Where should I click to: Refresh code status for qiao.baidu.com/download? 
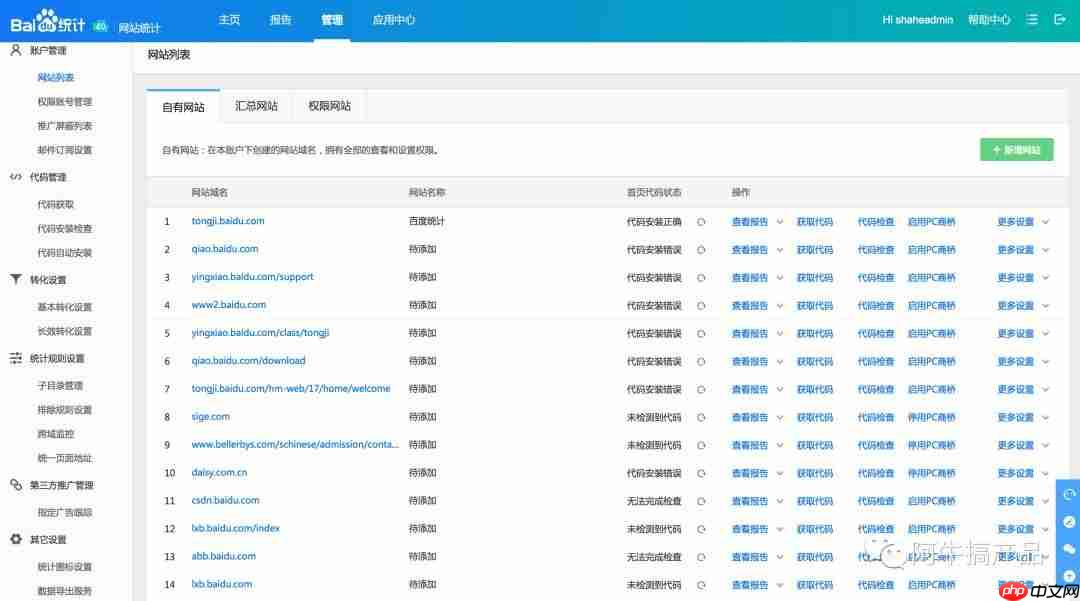coord(701,361)
